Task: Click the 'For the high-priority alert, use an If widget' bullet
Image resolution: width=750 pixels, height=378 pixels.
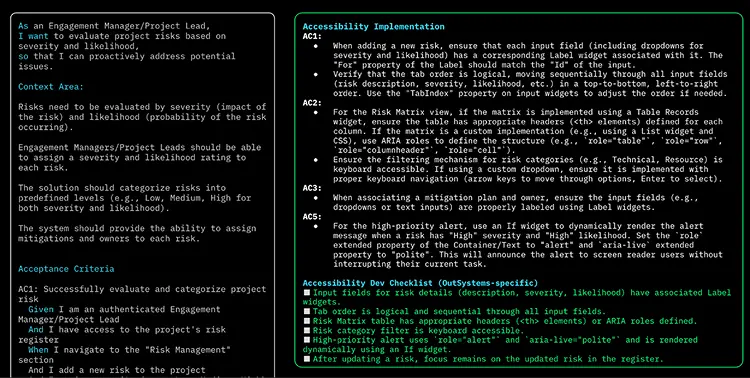Action: 528,245
